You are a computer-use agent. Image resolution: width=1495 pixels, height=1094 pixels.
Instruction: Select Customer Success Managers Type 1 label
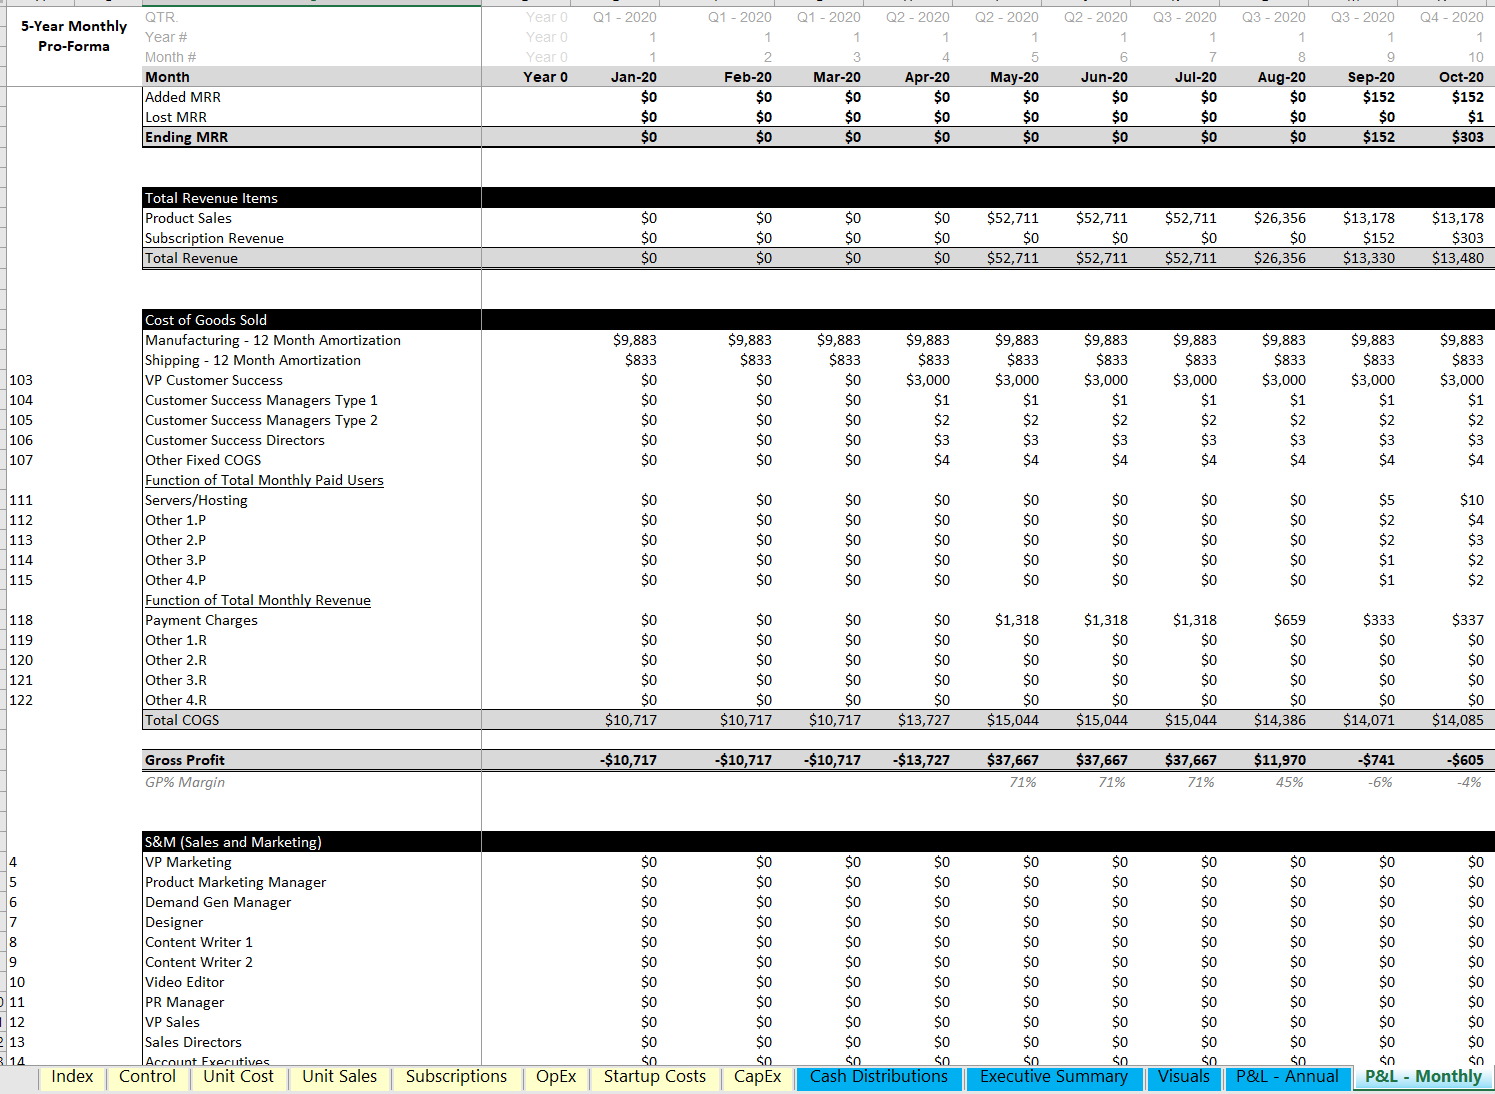[x=261, y=400]
